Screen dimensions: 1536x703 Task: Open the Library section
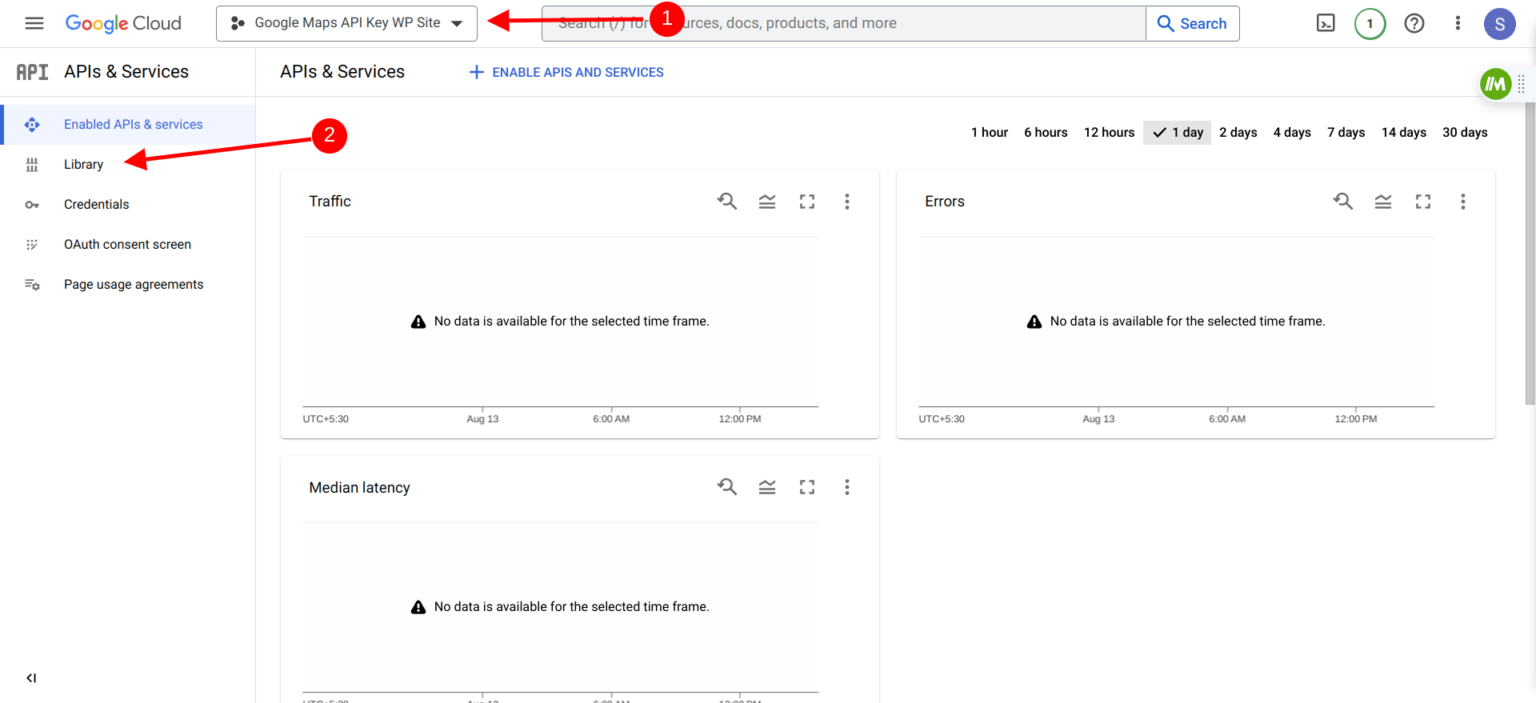[x=83, y=164]
